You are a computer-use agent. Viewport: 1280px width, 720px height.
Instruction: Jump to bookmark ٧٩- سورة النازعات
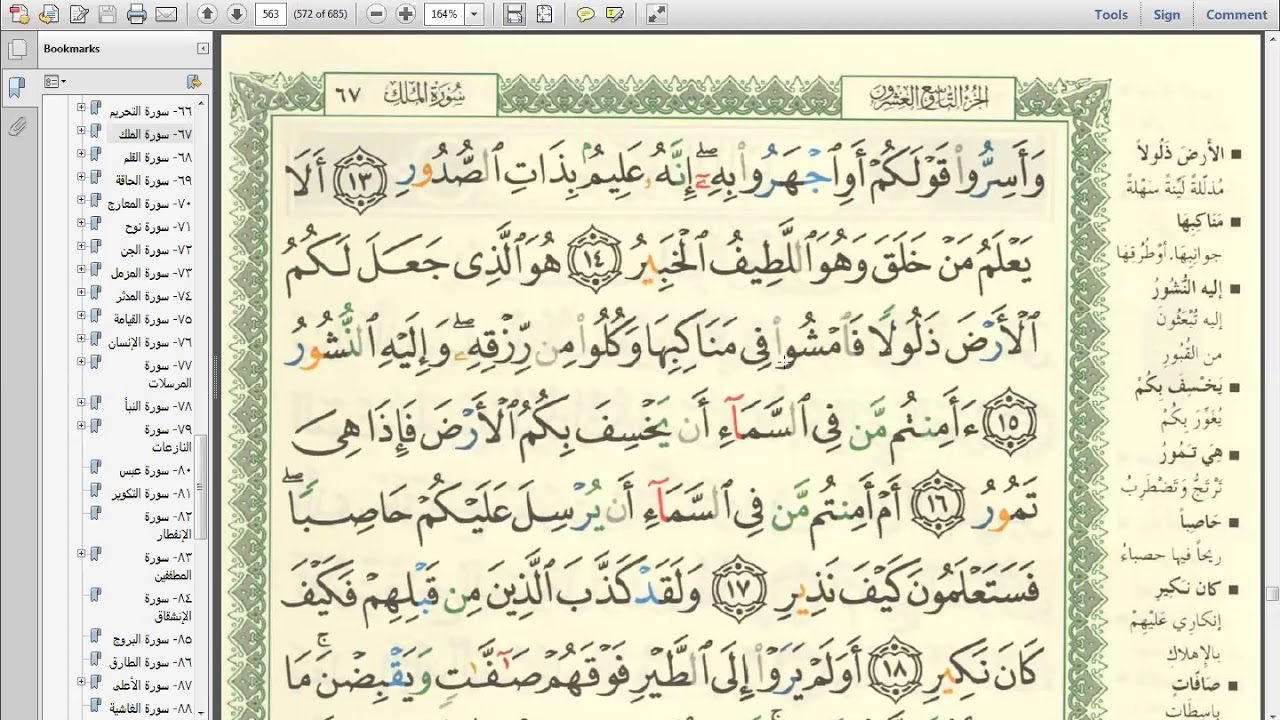[x=167, y=438]
